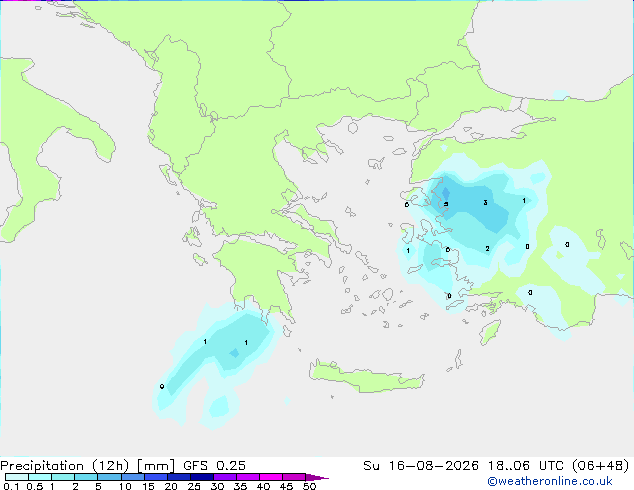Click the 30–35 mm purple legend swatch
The height and width of the screenshot is (490, 634).
(x=224, y=477)
